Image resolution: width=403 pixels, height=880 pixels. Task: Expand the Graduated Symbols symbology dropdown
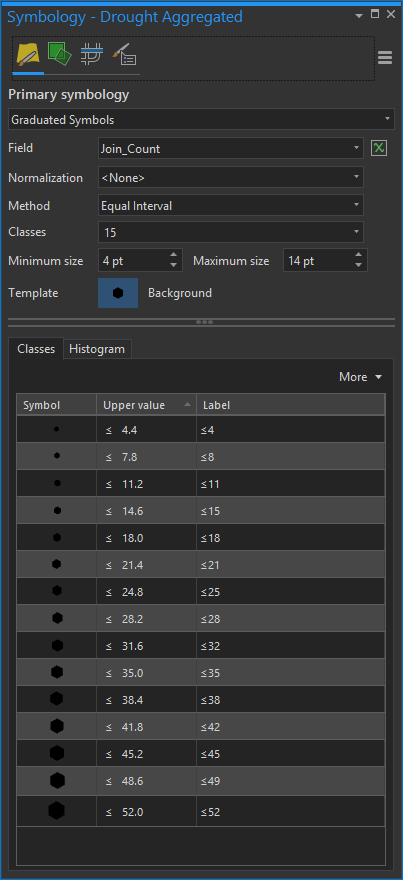click(202, 120)
